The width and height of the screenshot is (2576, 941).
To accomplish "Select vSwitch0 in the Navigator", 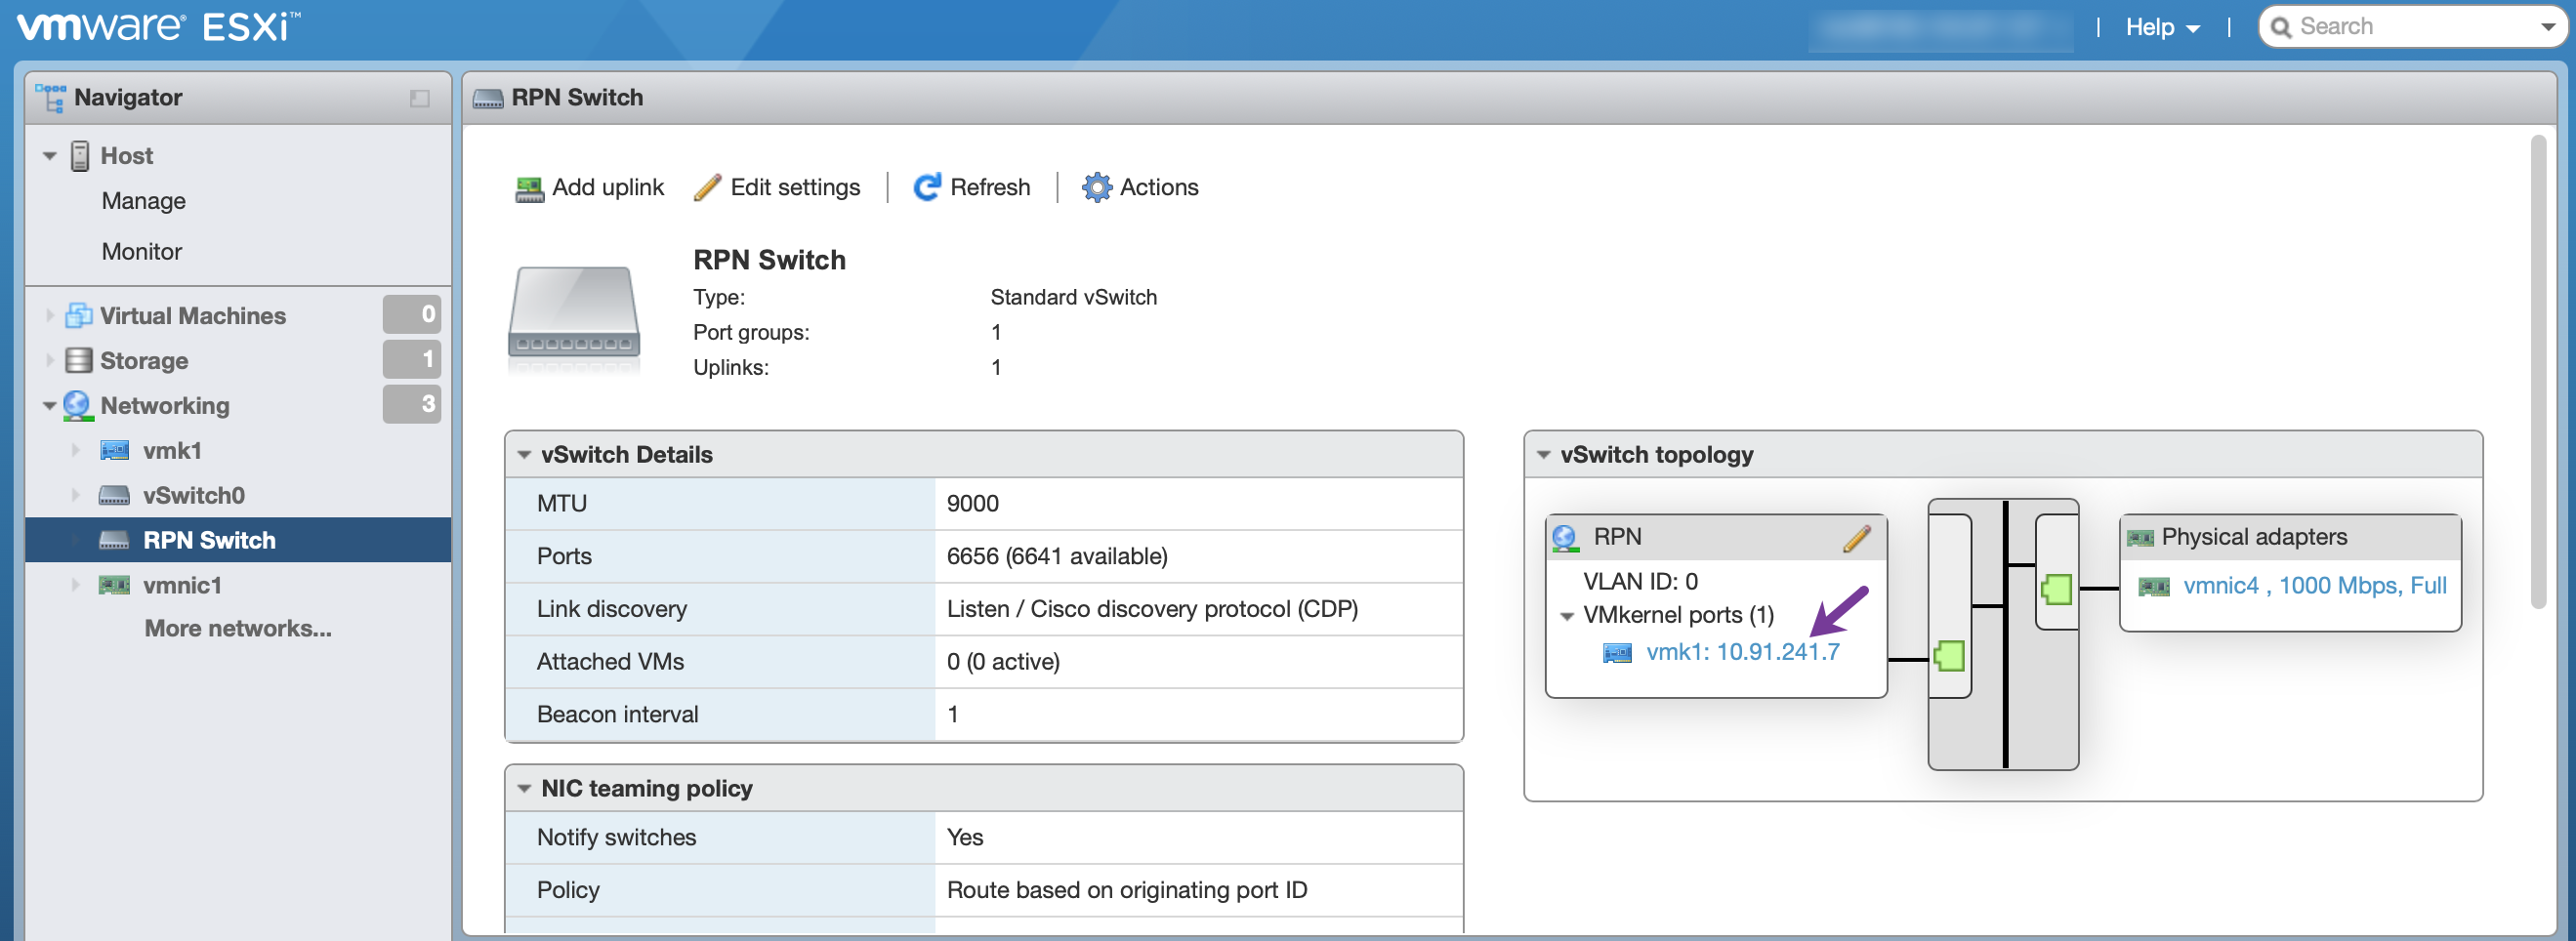I will pos(193,496).
